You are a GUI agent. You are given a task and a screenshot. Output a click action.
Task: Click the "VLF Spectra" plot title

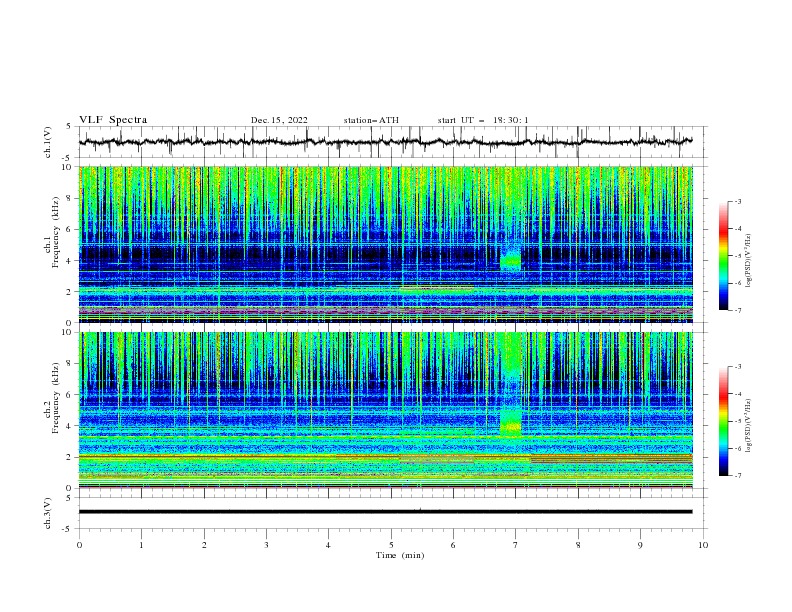point(113,120)
